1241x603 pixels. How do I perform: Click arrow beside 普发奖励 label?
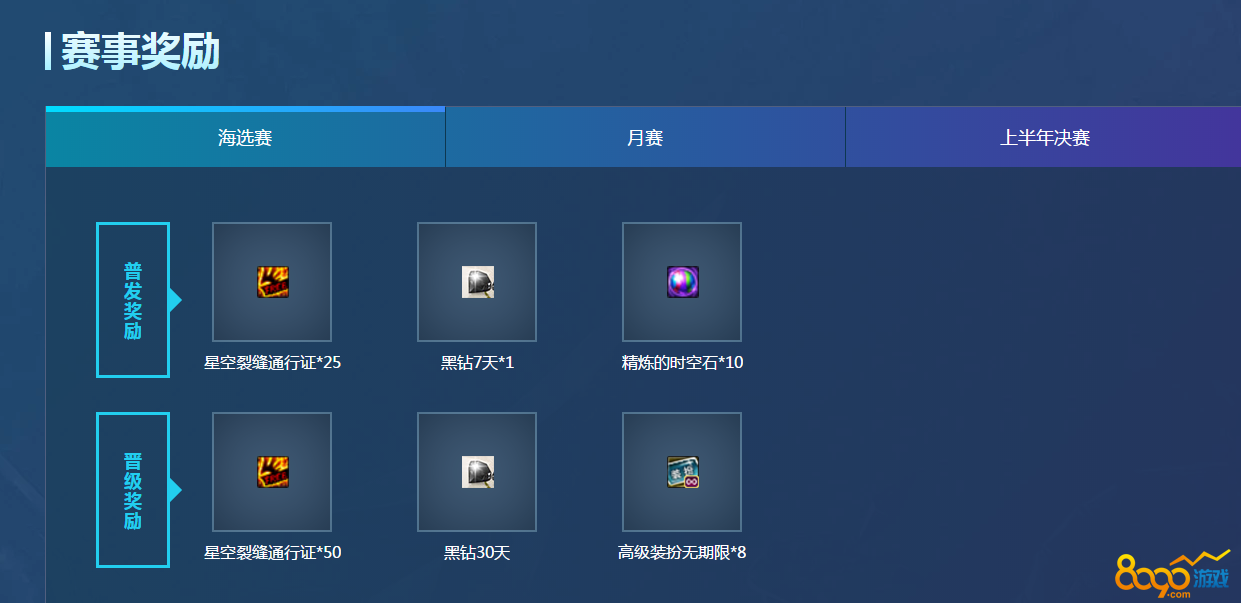click(175, 300)
